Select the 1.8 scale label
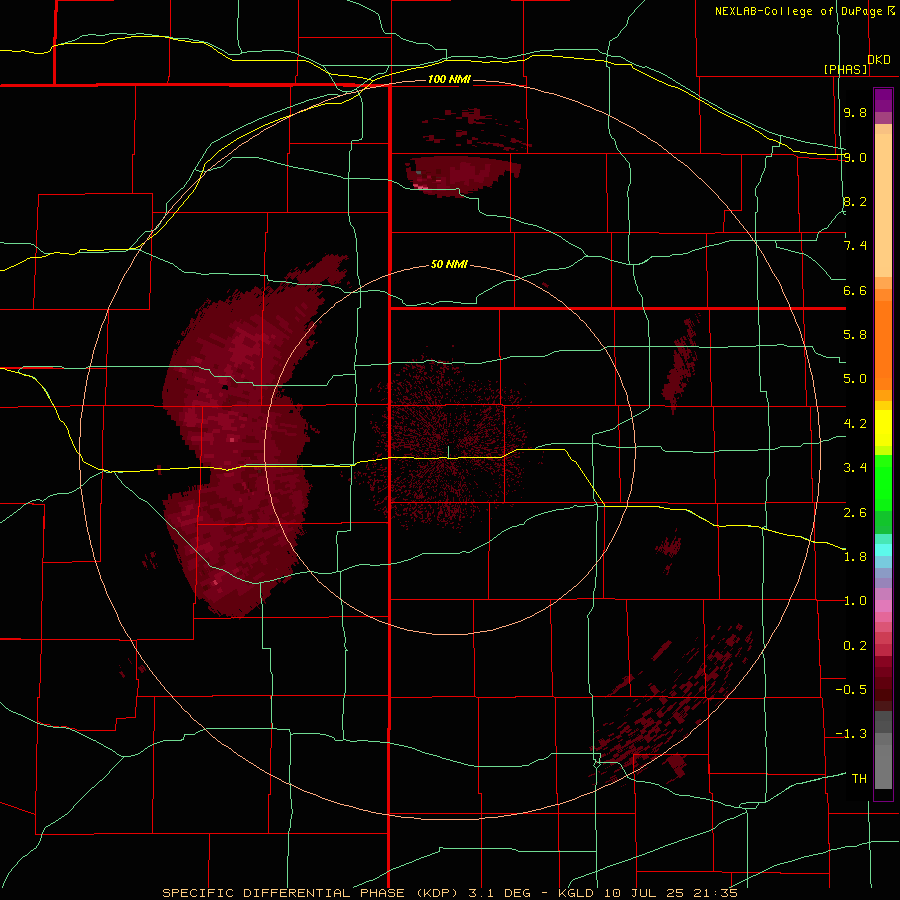900x900 pixels. pos(855,557)
